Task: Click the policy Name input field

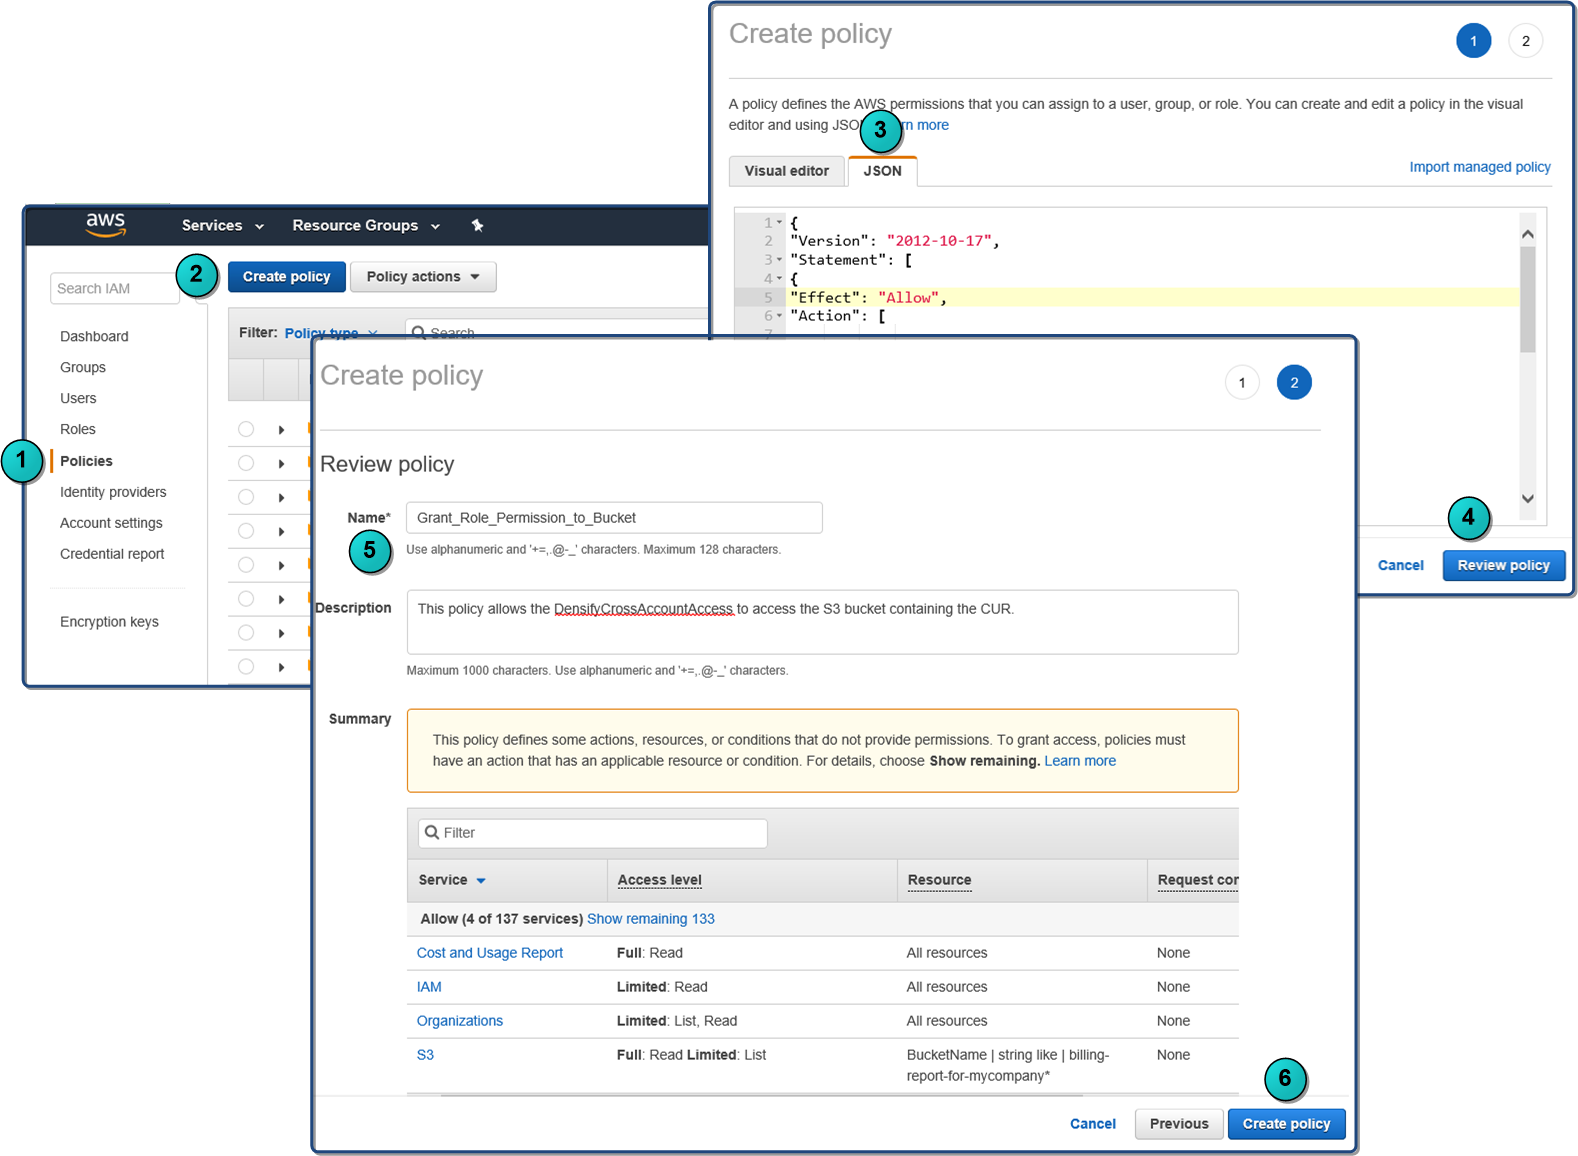Action: (x=614, y=518)
